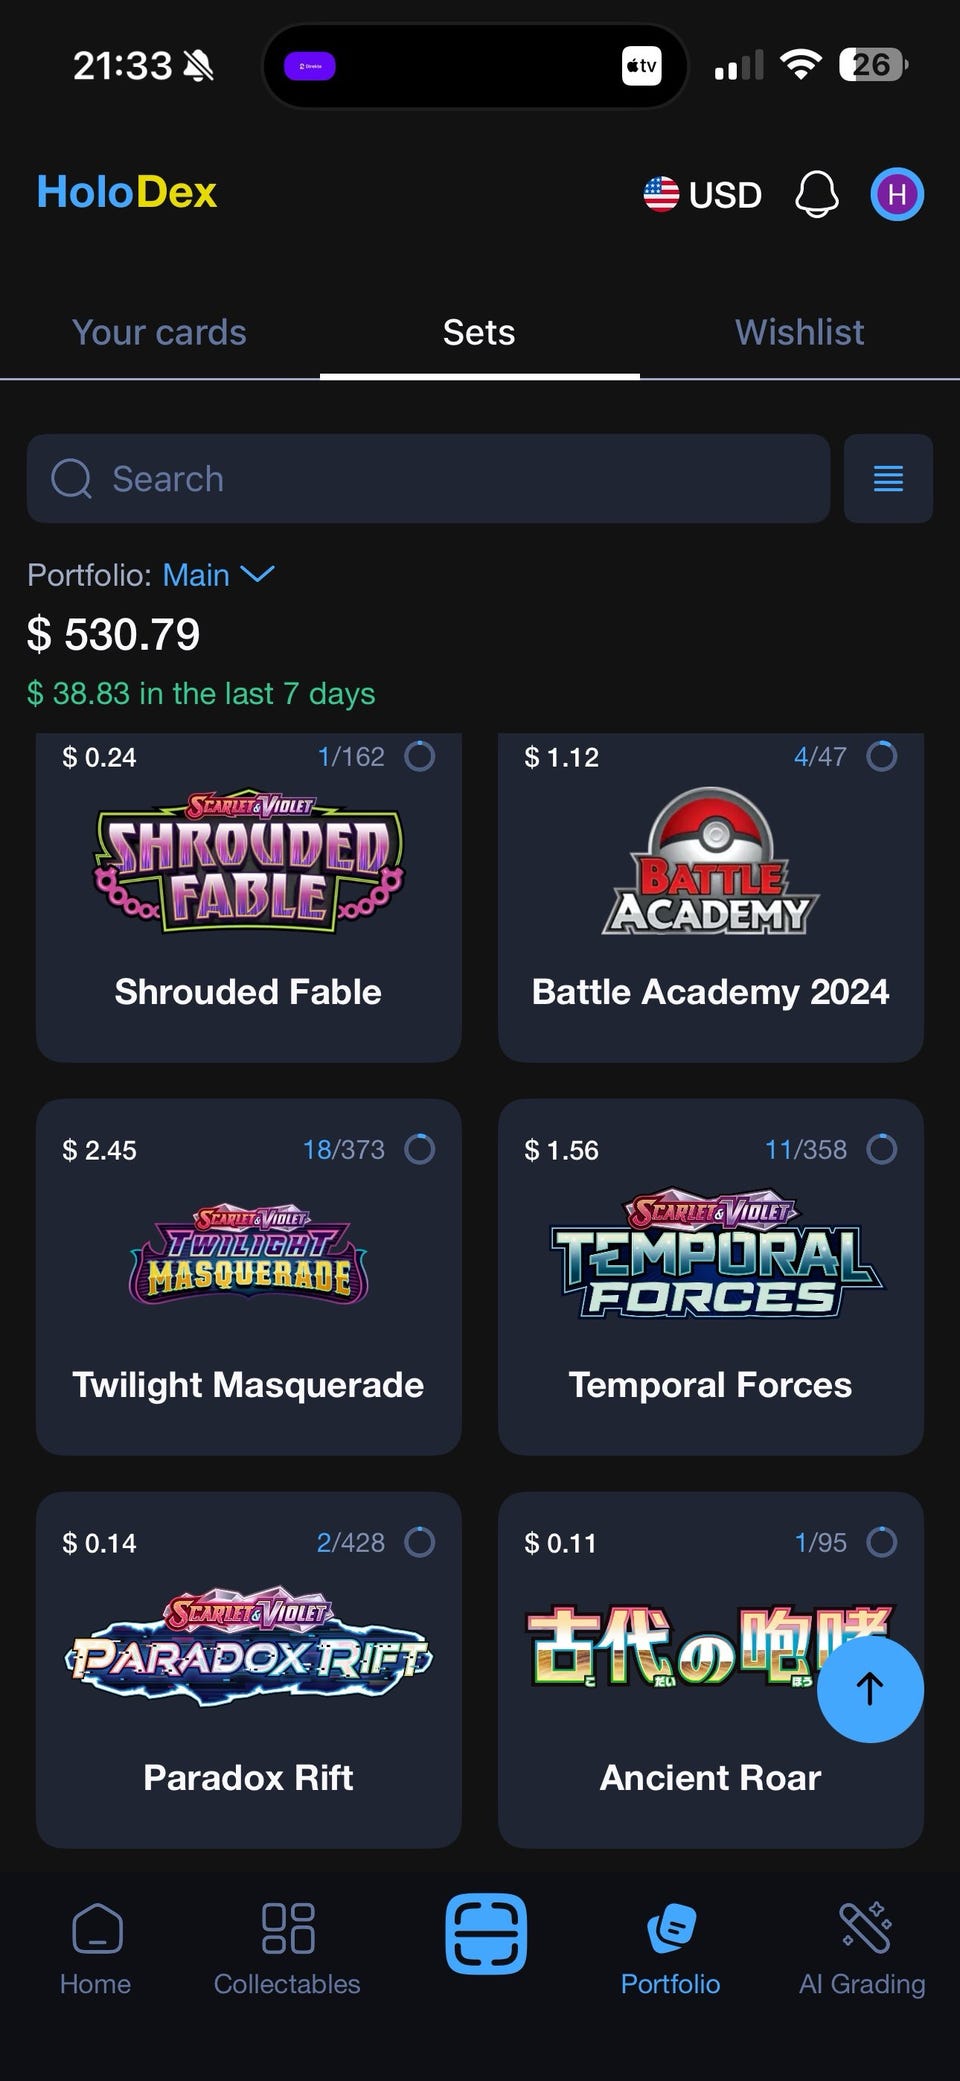The image size is (960, 2081).
Task: Open the notifications bell
Action: (816, 194)
